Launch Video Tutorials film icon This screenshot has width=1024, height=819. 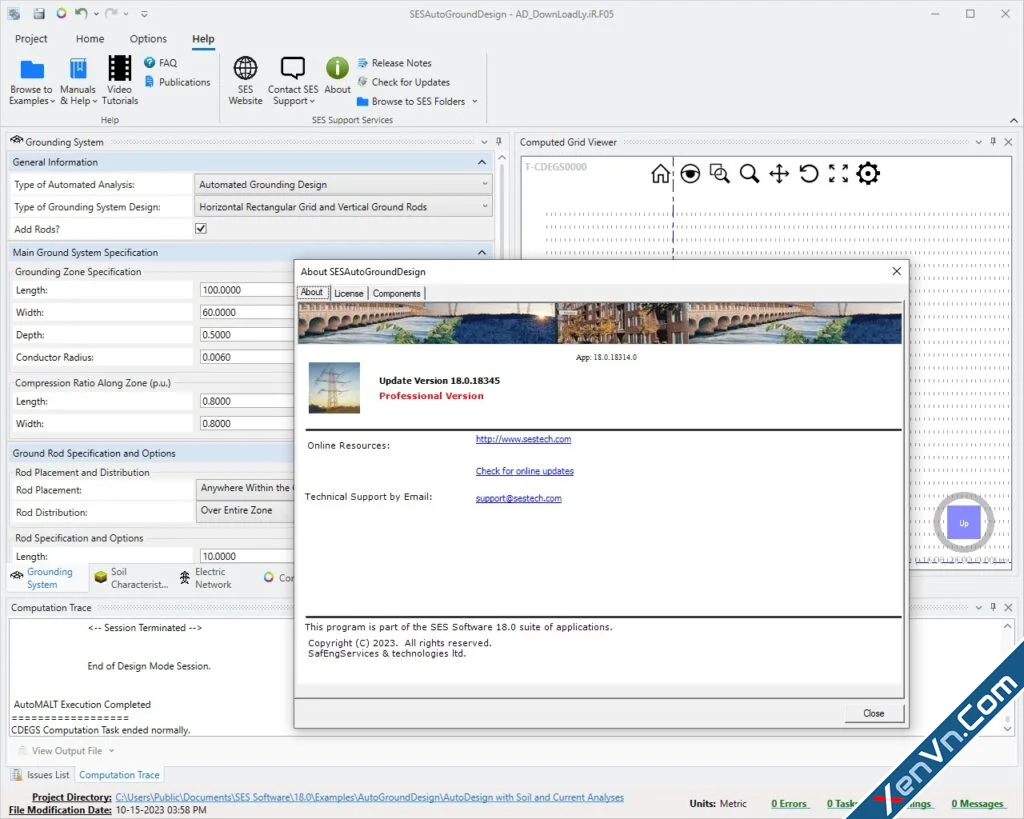pyautogui.click(x=120, y=68)
